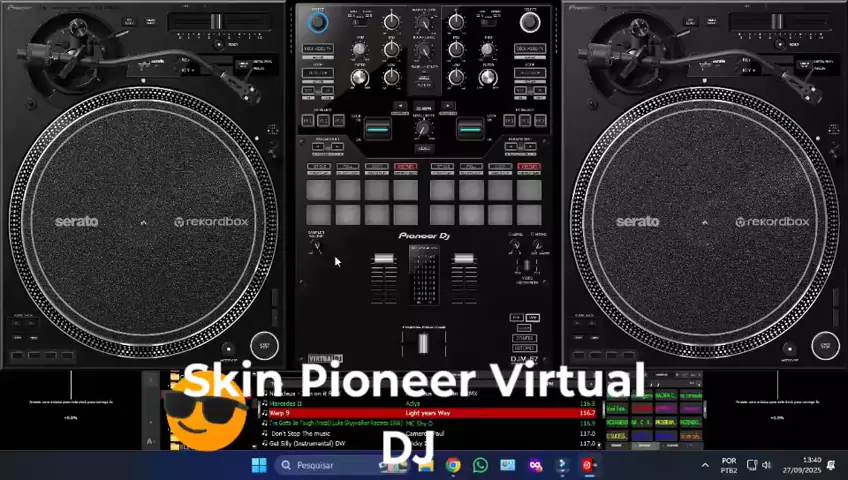The width and height of the screenshot is (848, 480).
Task: Click the beat right arrow button on mixer
Action: (448, 106)
